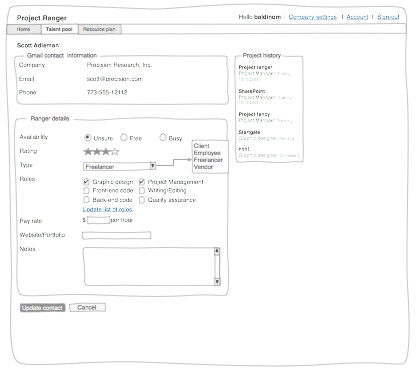Click the Notes scrollbar up arrow
420x380 pixels.
point(217,251)
